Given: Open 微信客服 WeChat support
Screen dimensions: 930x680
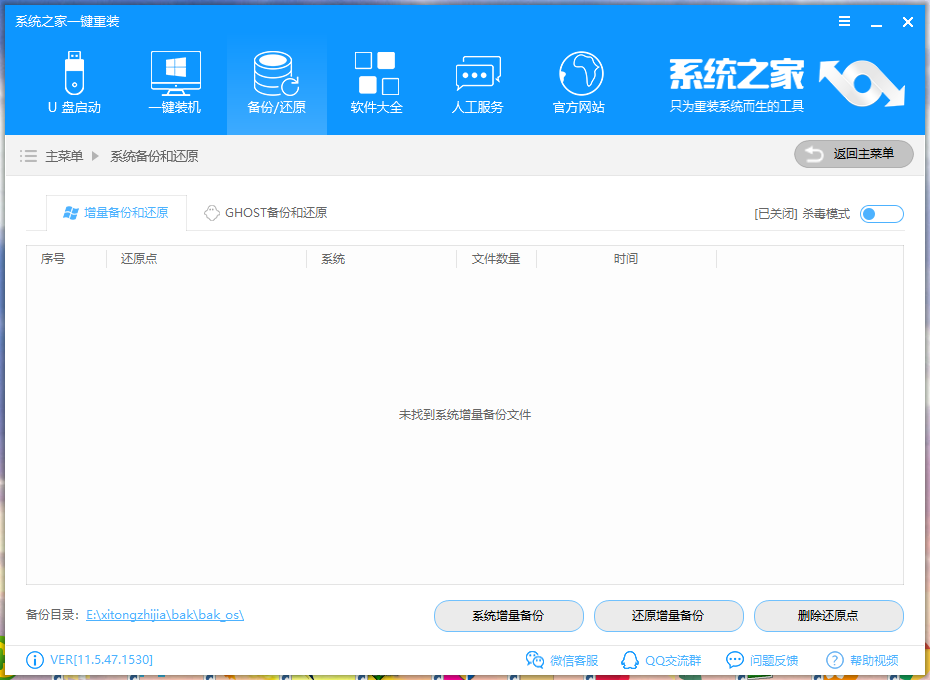Looking at the screenshot, I should tap(562, 660).
